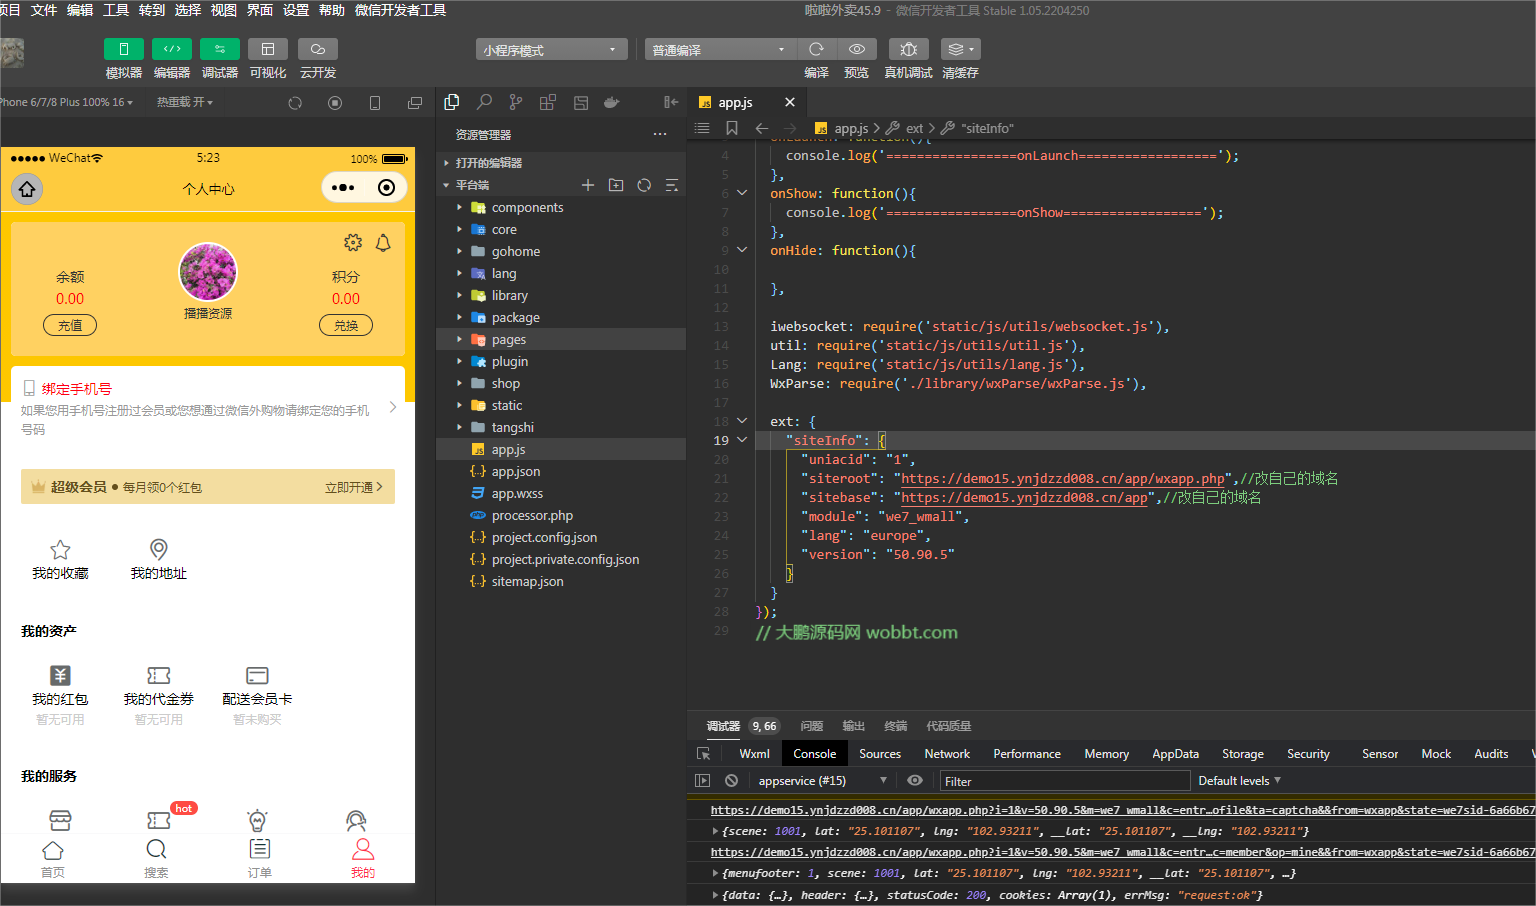Click the settings gear in profile card
Screen dimensions: 1536x906
tap(353, 243)
